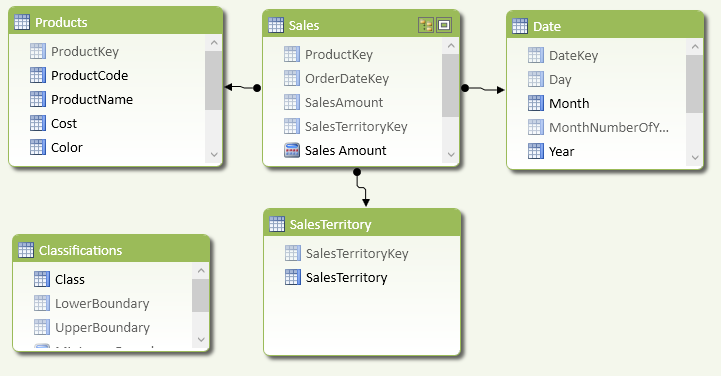Select the ProductName field
The image size is (721, 376).
tap(92, 99)
